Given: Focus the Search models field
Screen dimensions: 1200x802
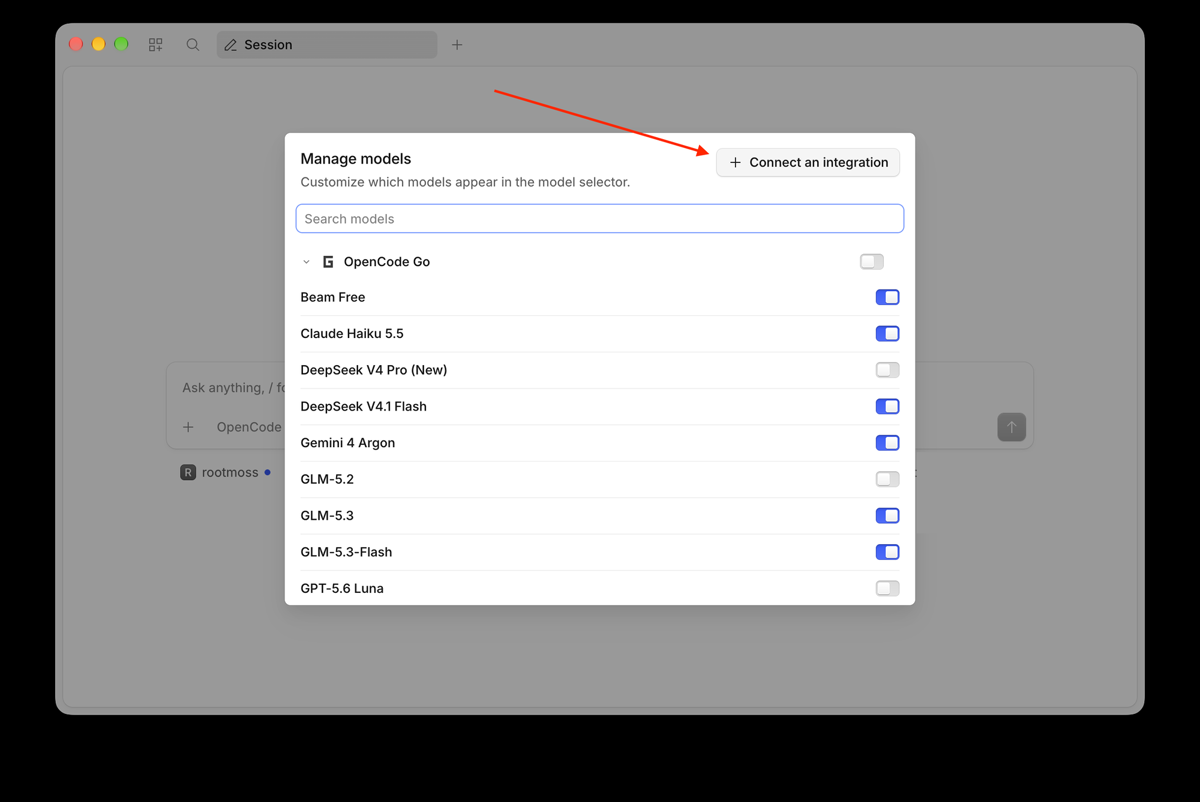Looking at the screenshot, I should point(600,219).
